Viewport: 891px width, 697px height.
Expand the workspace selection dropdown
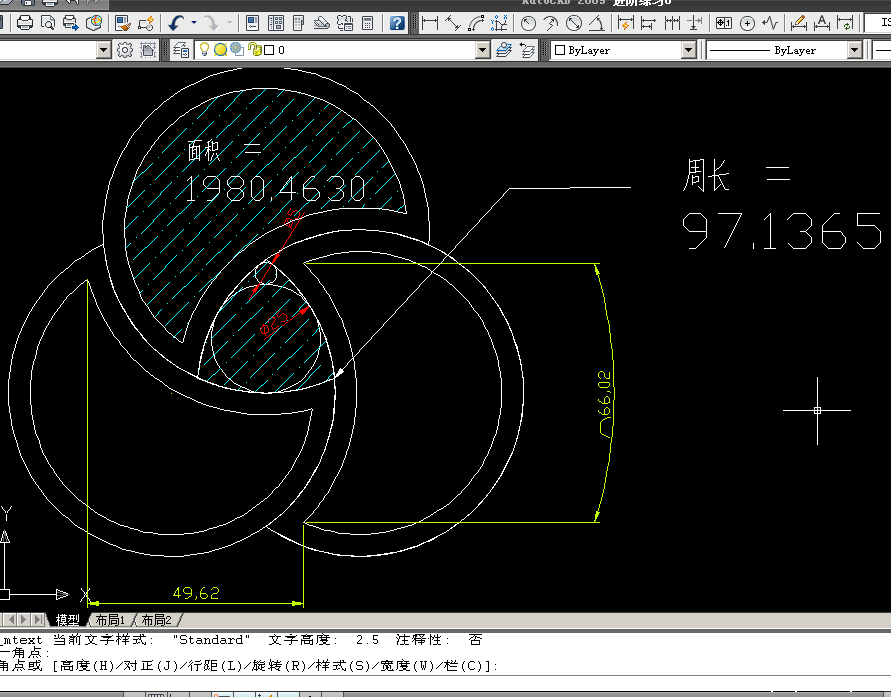click(103, 50)
